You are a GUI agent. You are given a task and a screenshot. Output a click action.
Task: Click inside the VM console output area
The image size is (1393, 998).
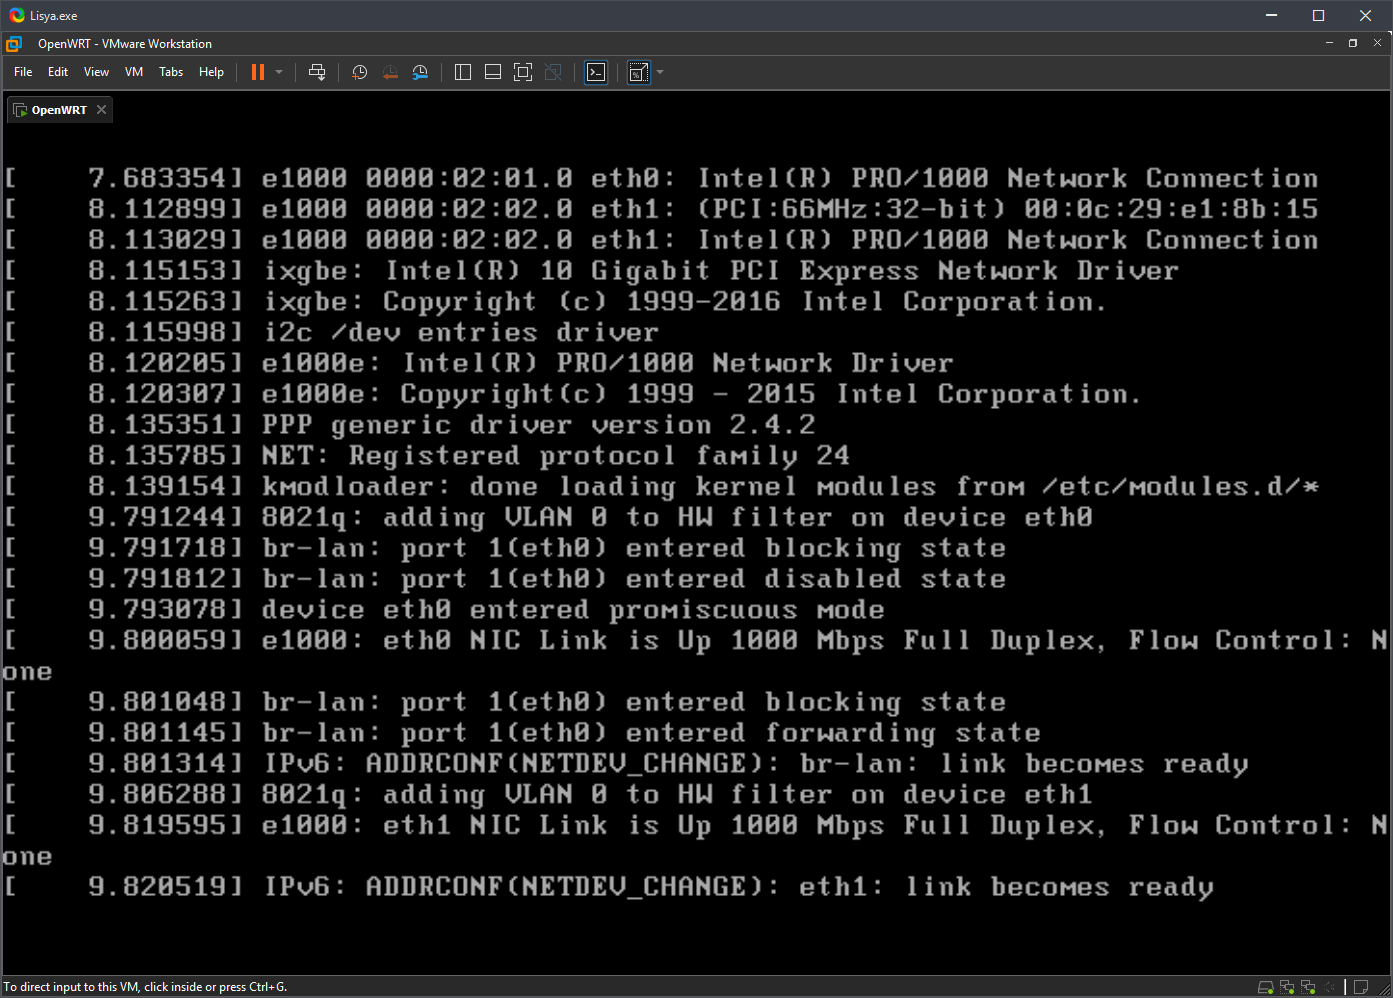click(x=696, y=548)
